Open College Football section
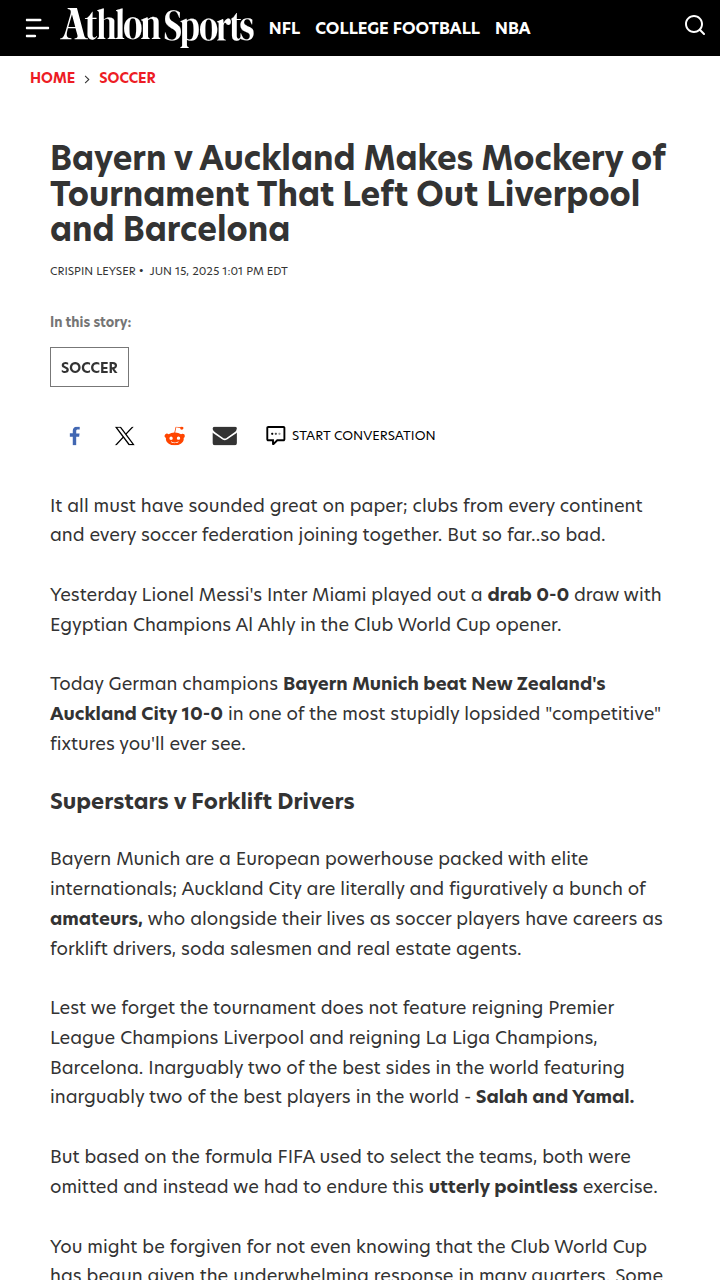The height and width of the screenshot is (1280, 720). [397, 28]
